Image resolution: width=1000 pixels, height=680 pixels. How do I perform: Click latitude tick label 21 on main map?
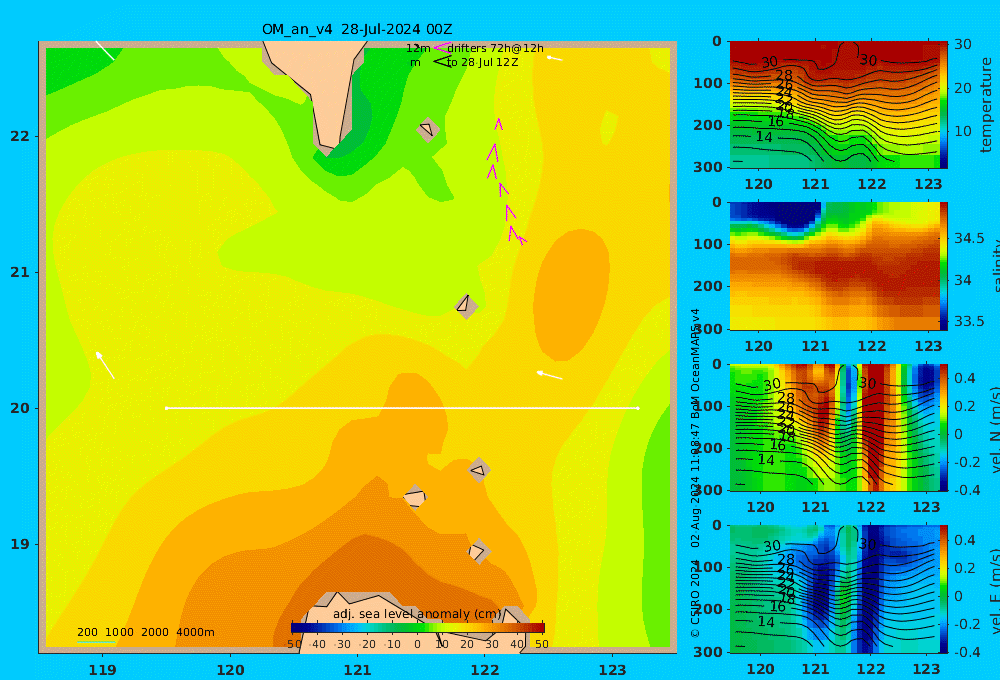20,272
